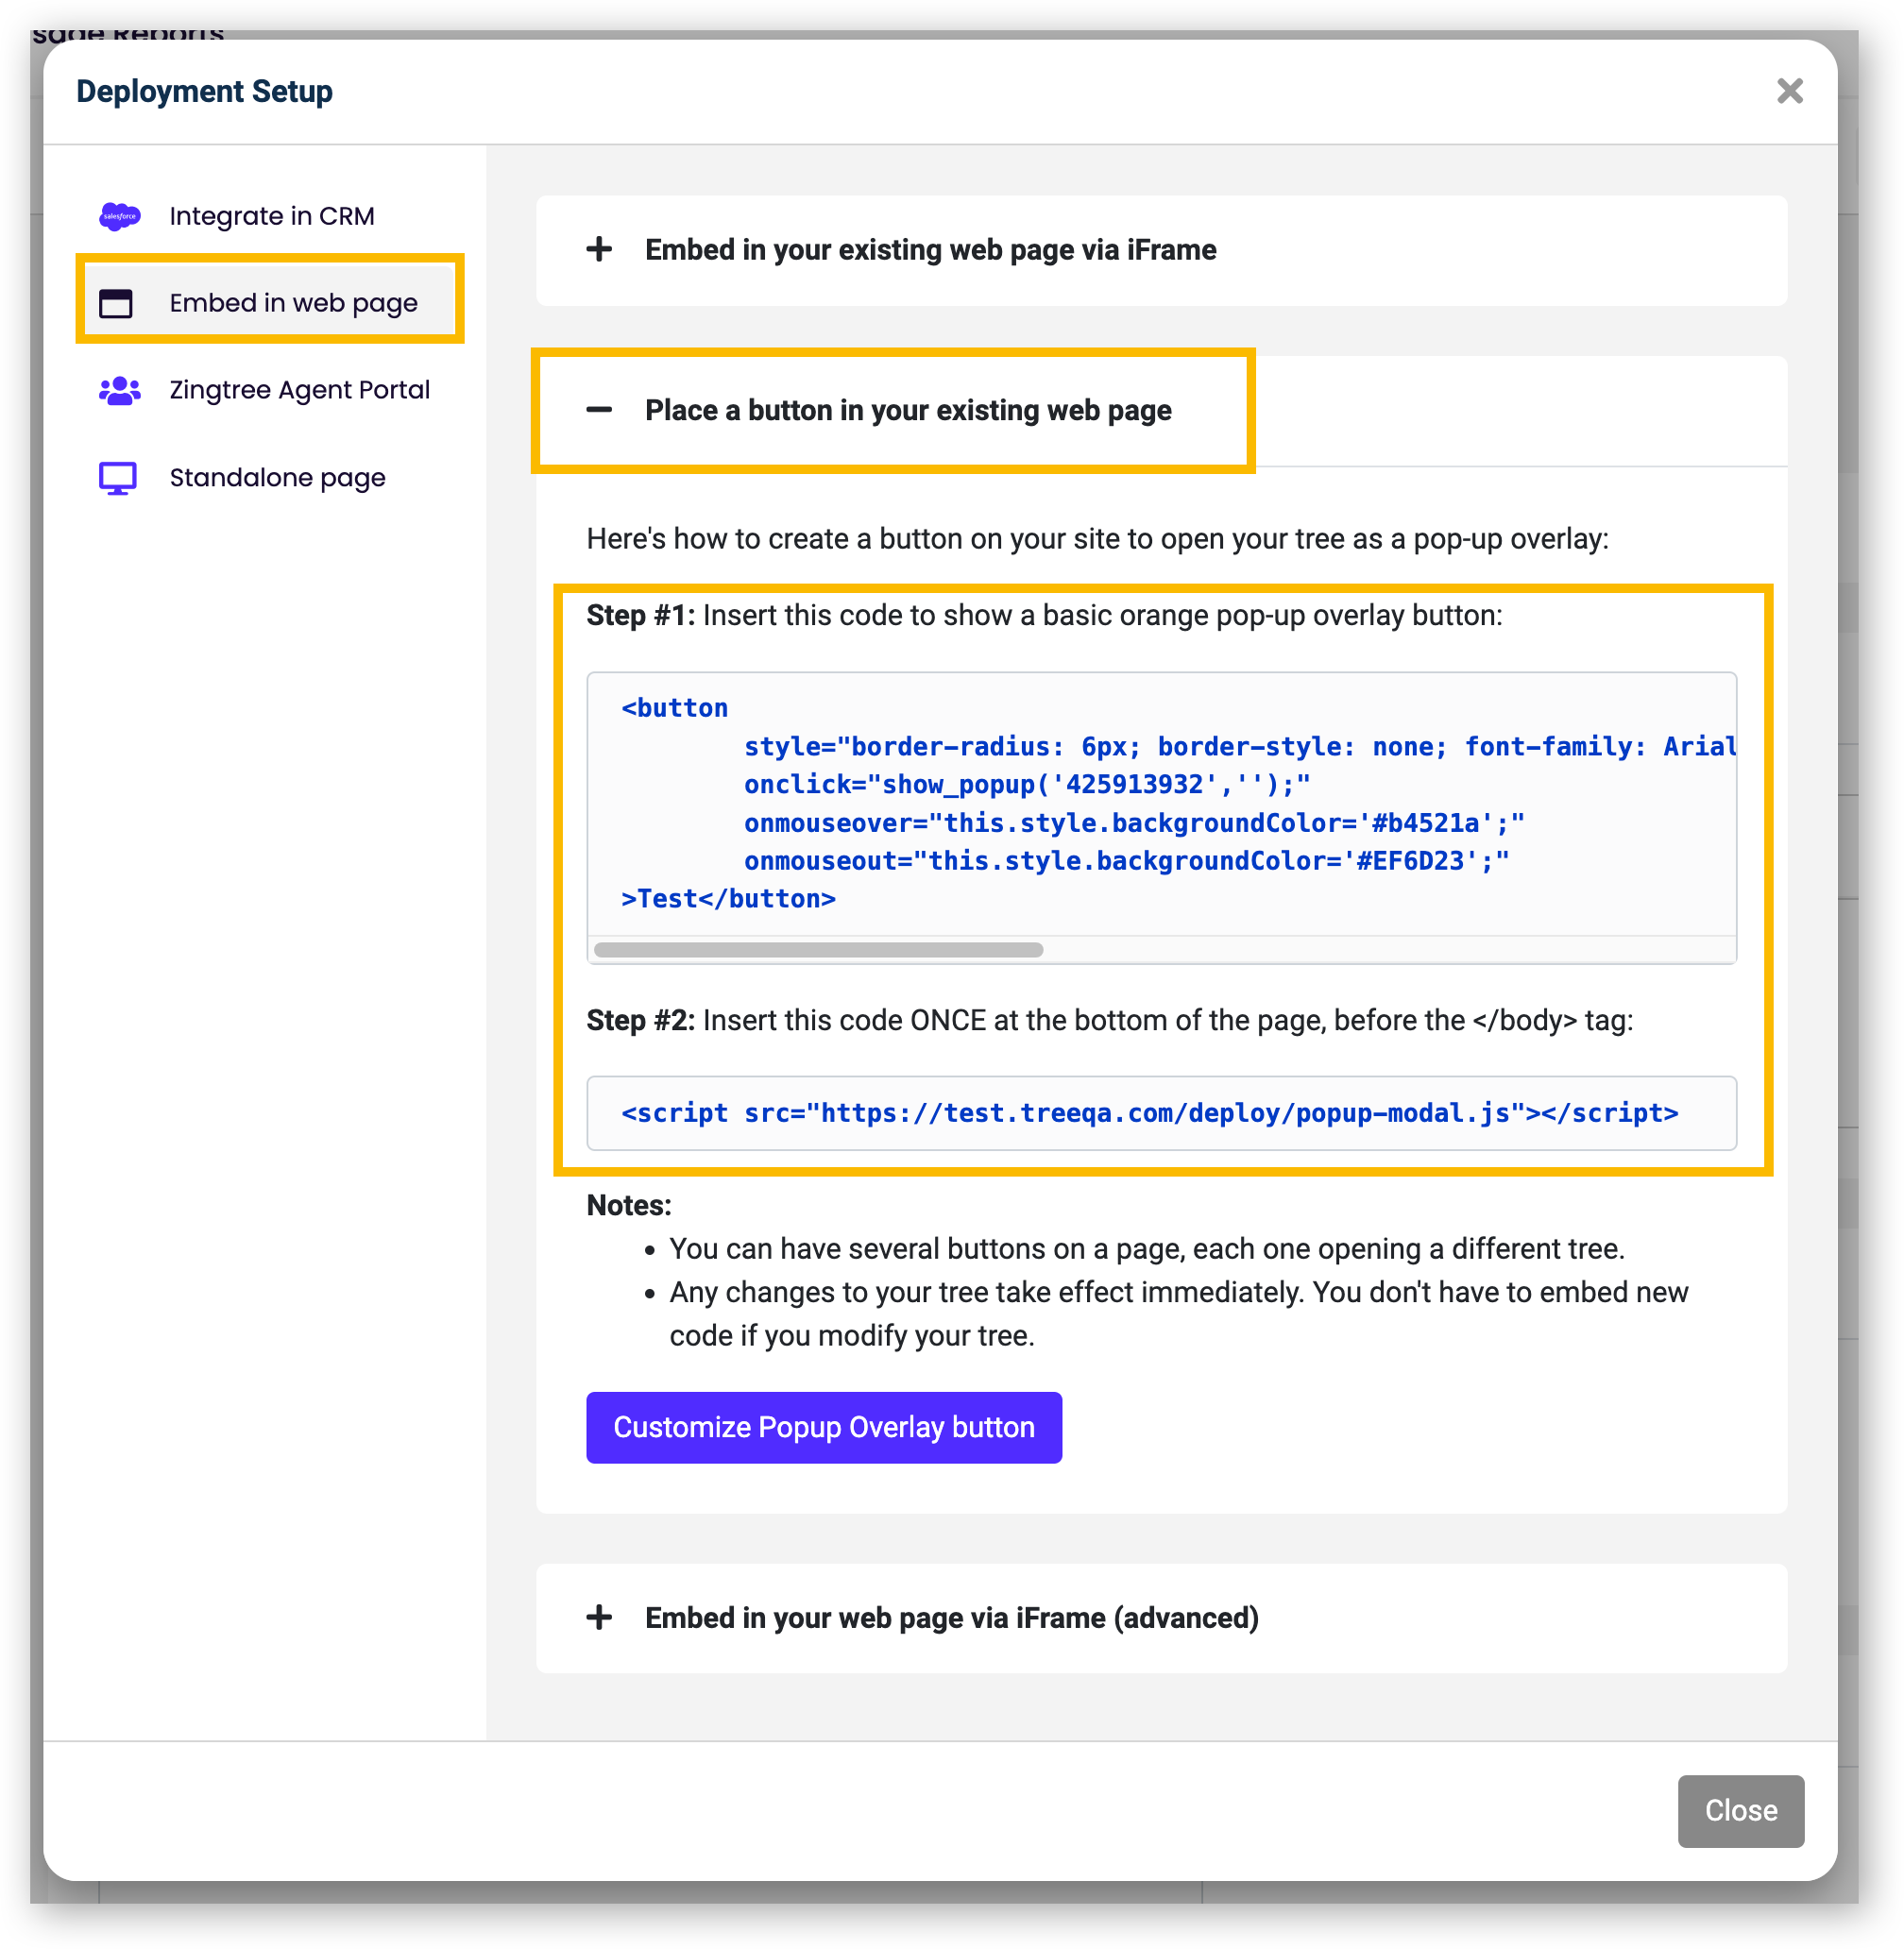Screen dimensions: 1904x1949
Task: Select Embed in web page in the sidebar
Action: pyautogui.click(x=293, y=303)
